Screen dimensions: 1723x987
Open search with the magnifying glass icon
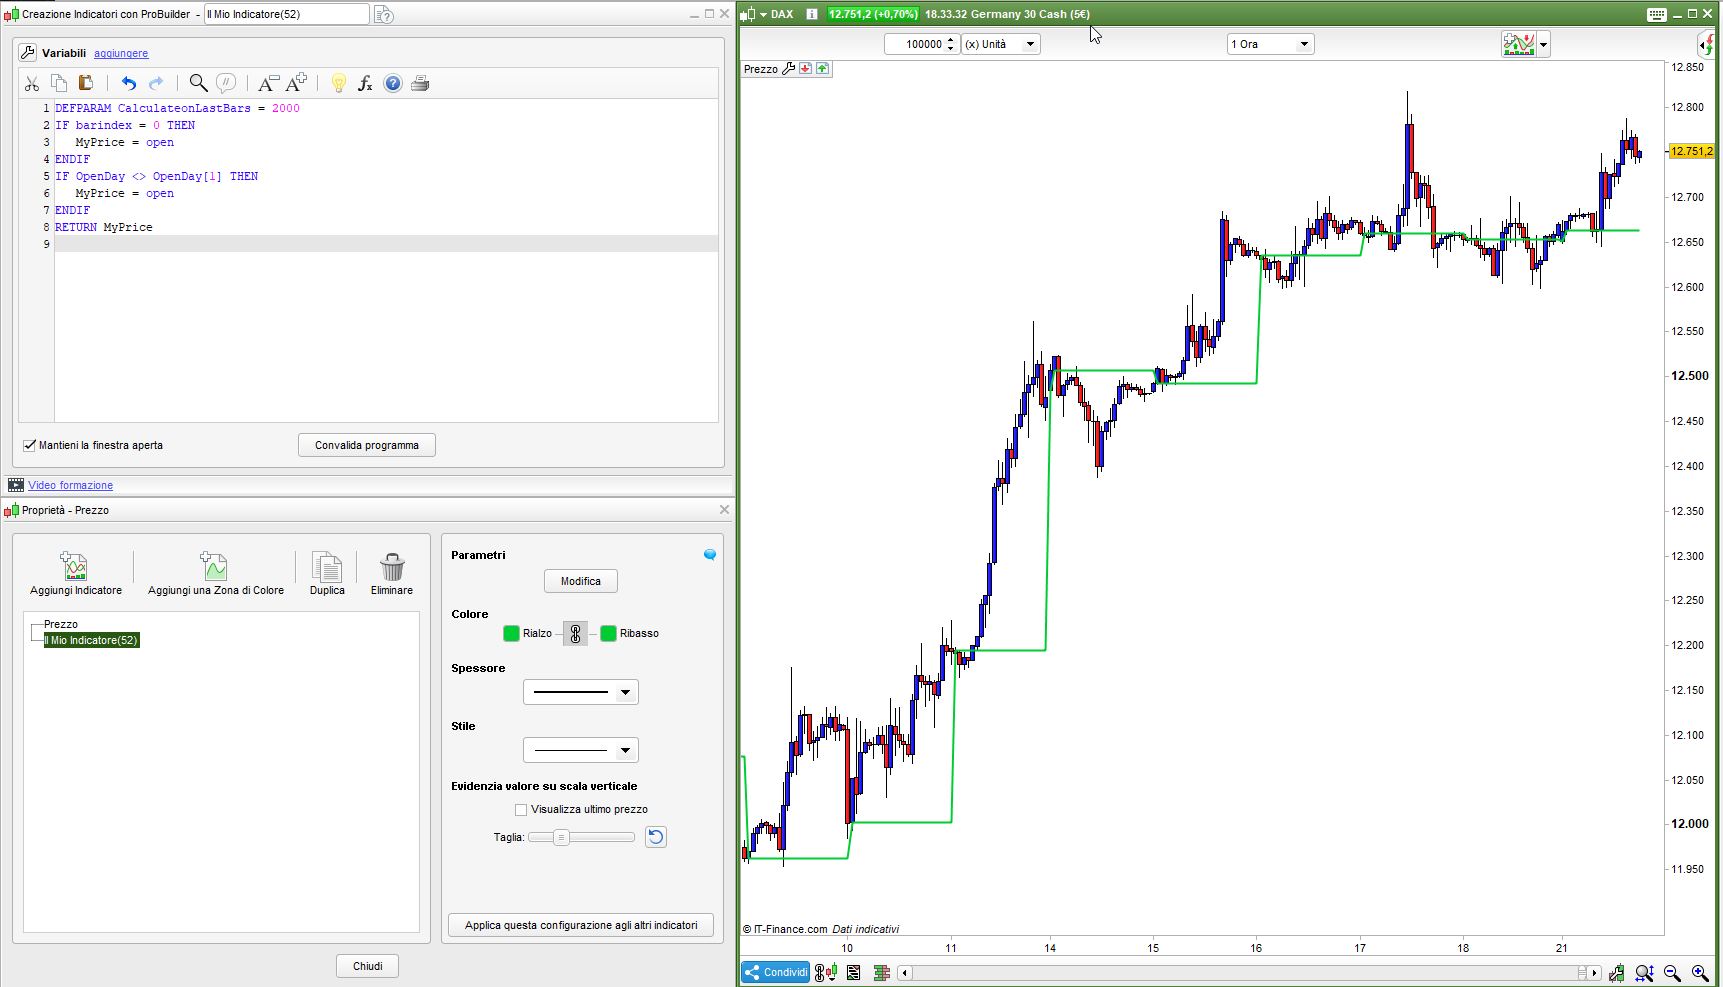pyautogui.click(x=199, y=84)
